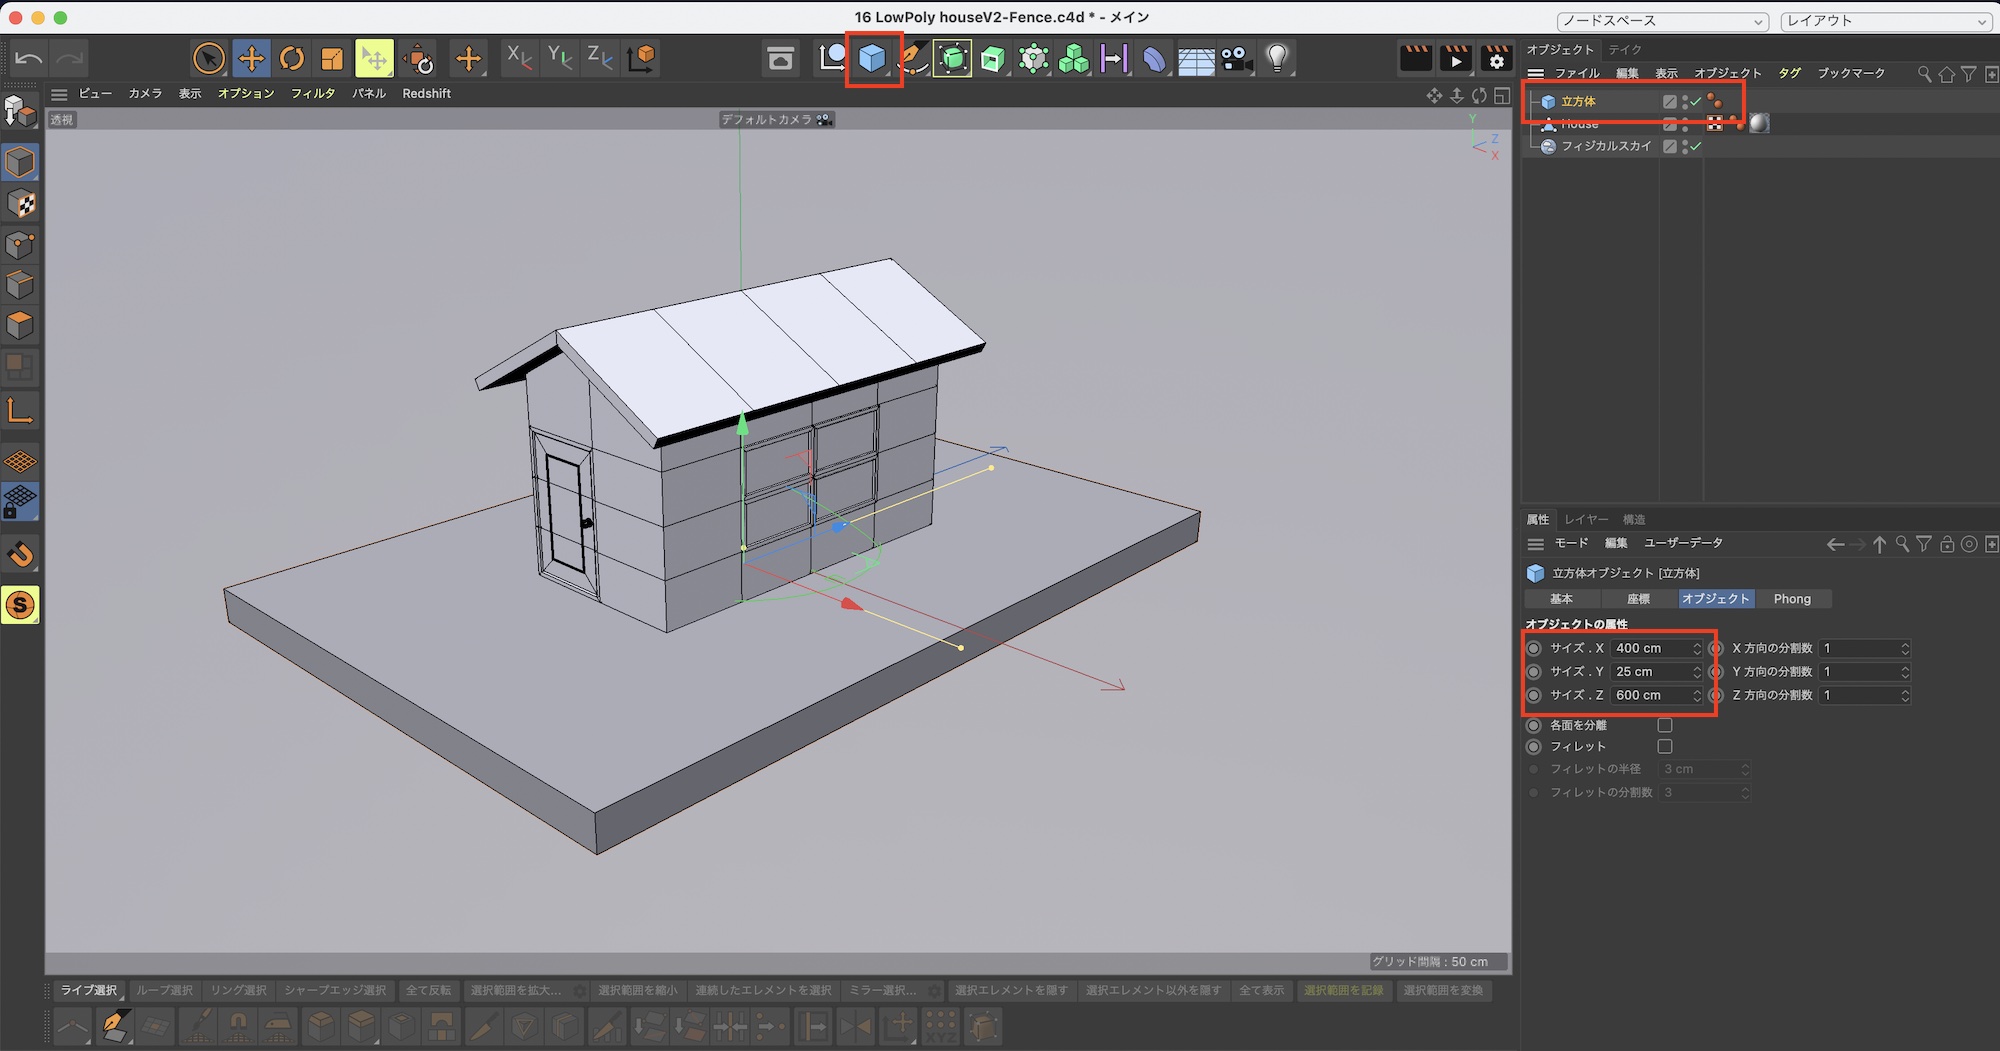Open the レイアウト dropdown
Screen dimensions: 2000x1051
tap(1886, 21)
